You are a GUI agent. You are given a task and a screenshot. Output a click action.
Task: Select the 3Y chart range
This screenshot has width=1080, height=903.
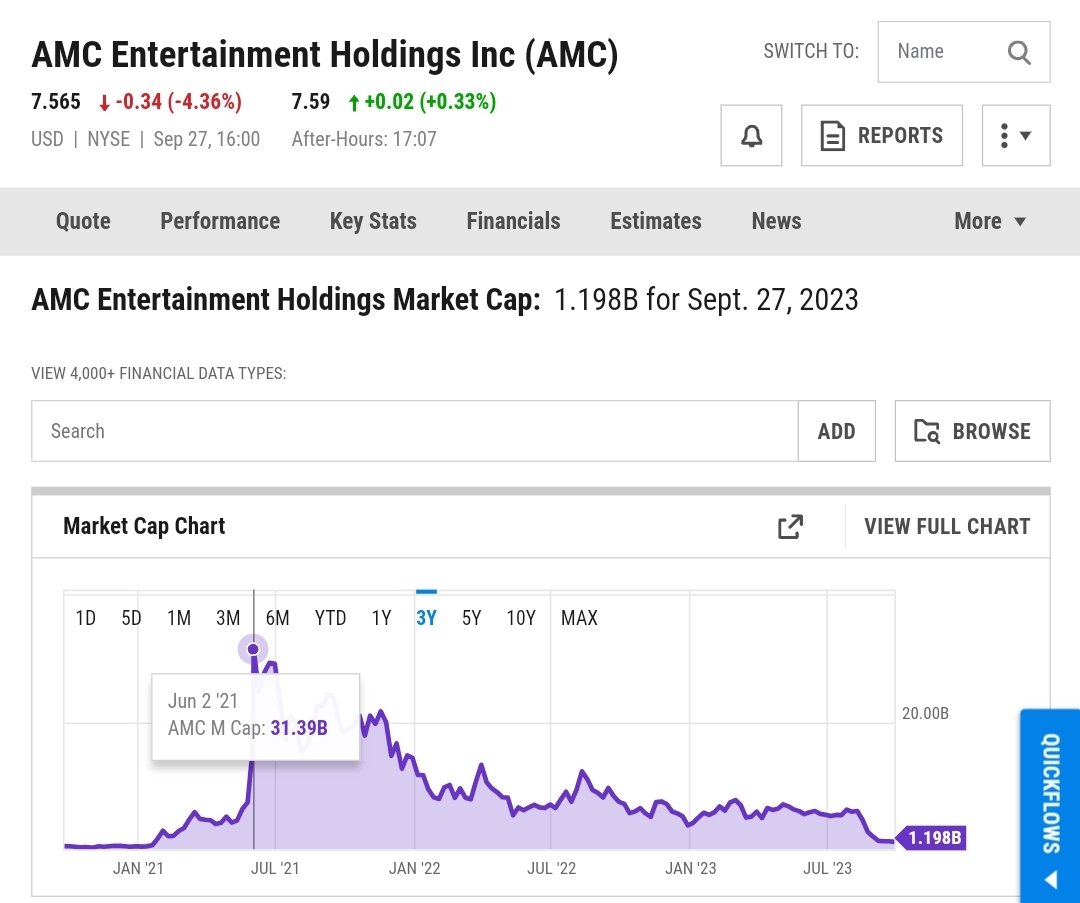(426, 618)
